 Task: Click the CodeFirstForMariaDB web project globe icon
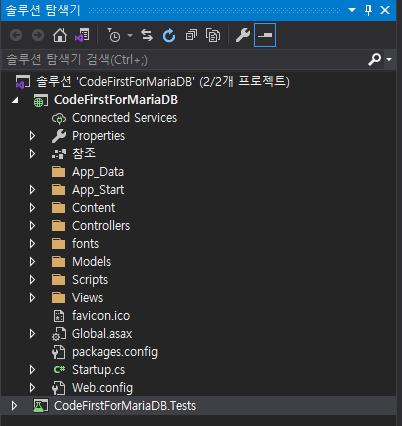[41, 100]
